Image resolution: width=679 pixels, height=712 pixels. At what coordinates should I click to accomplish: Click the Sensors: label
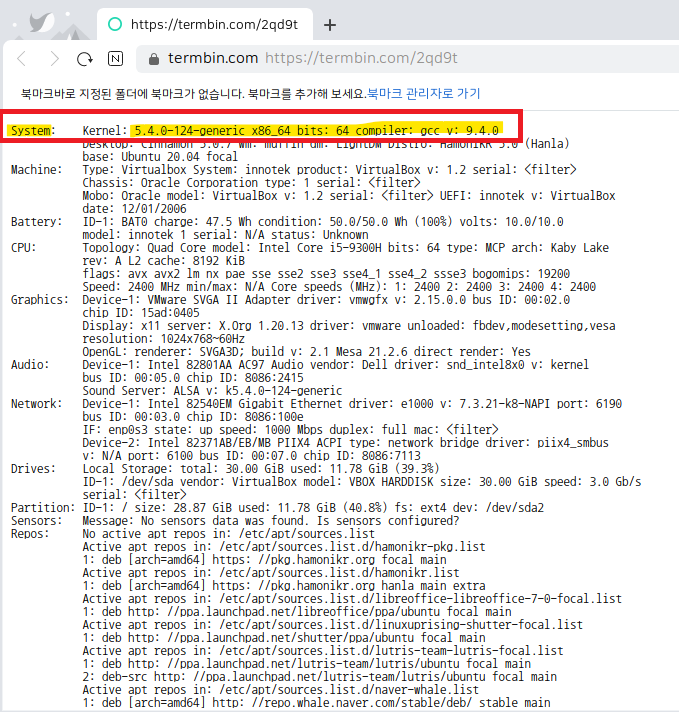36,521
